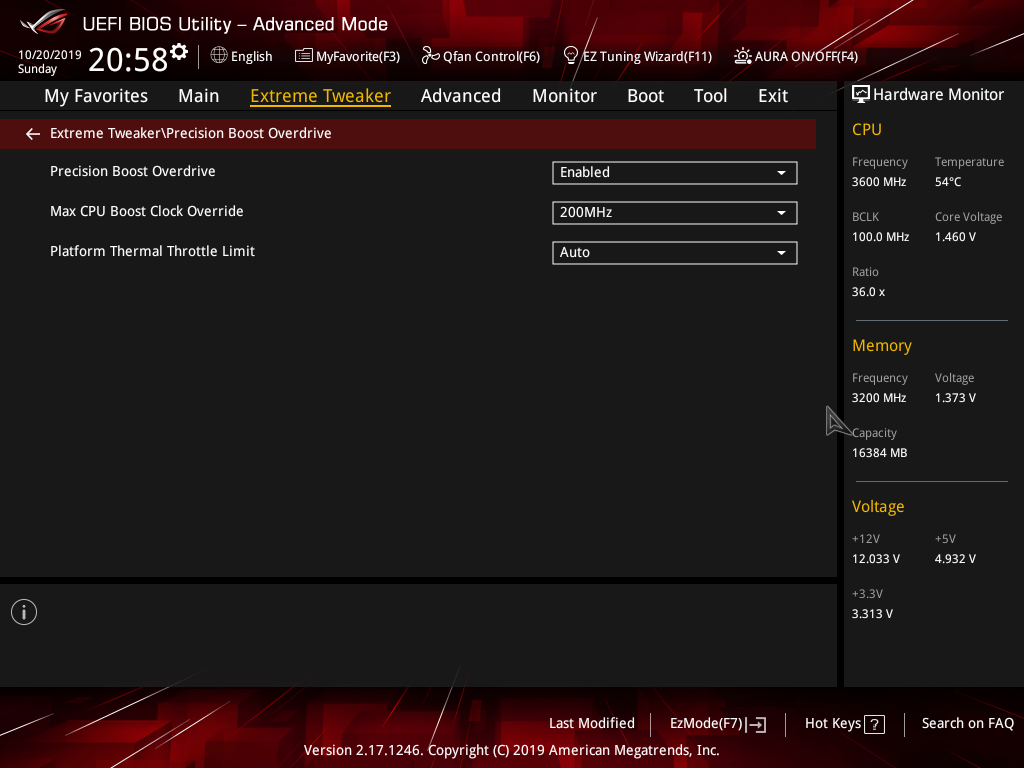Click the EzMode exit arrow icon
Screen dimensions: 1024x768
(x=756, y=724)
